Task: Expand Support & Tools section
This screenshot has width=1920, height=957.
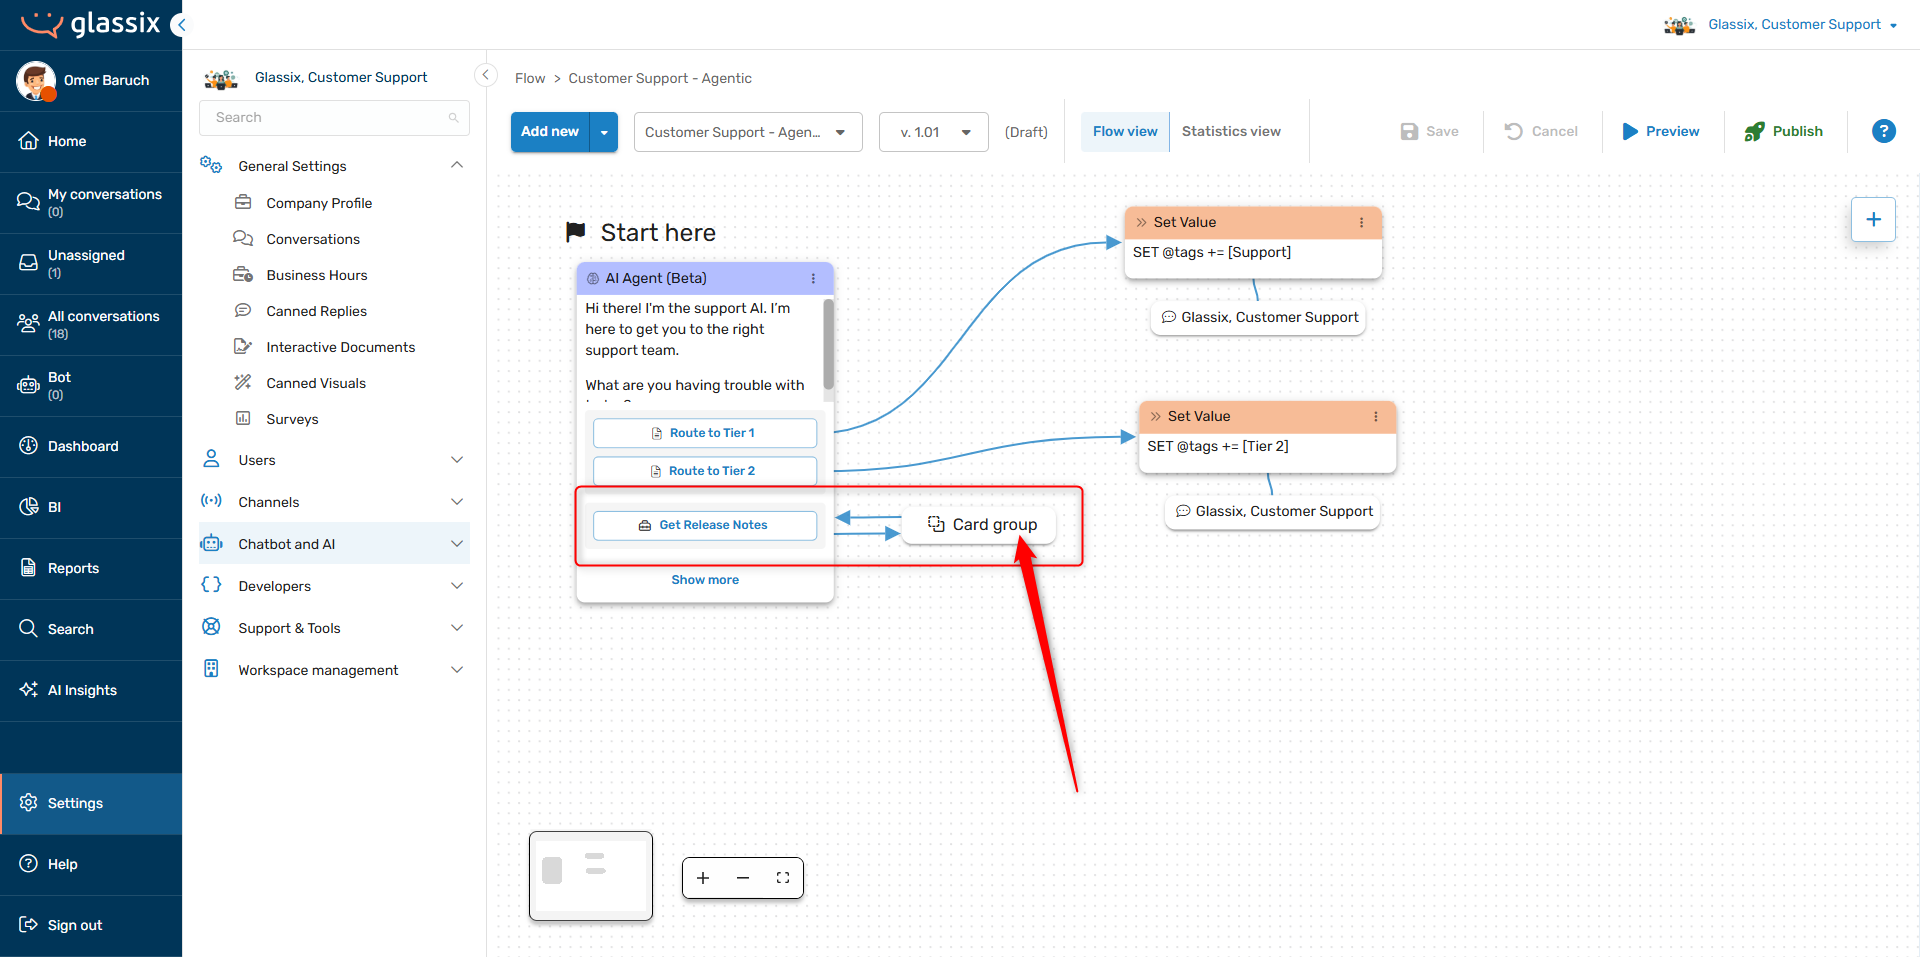Action: pyautogui.click(x=334, y=628)
